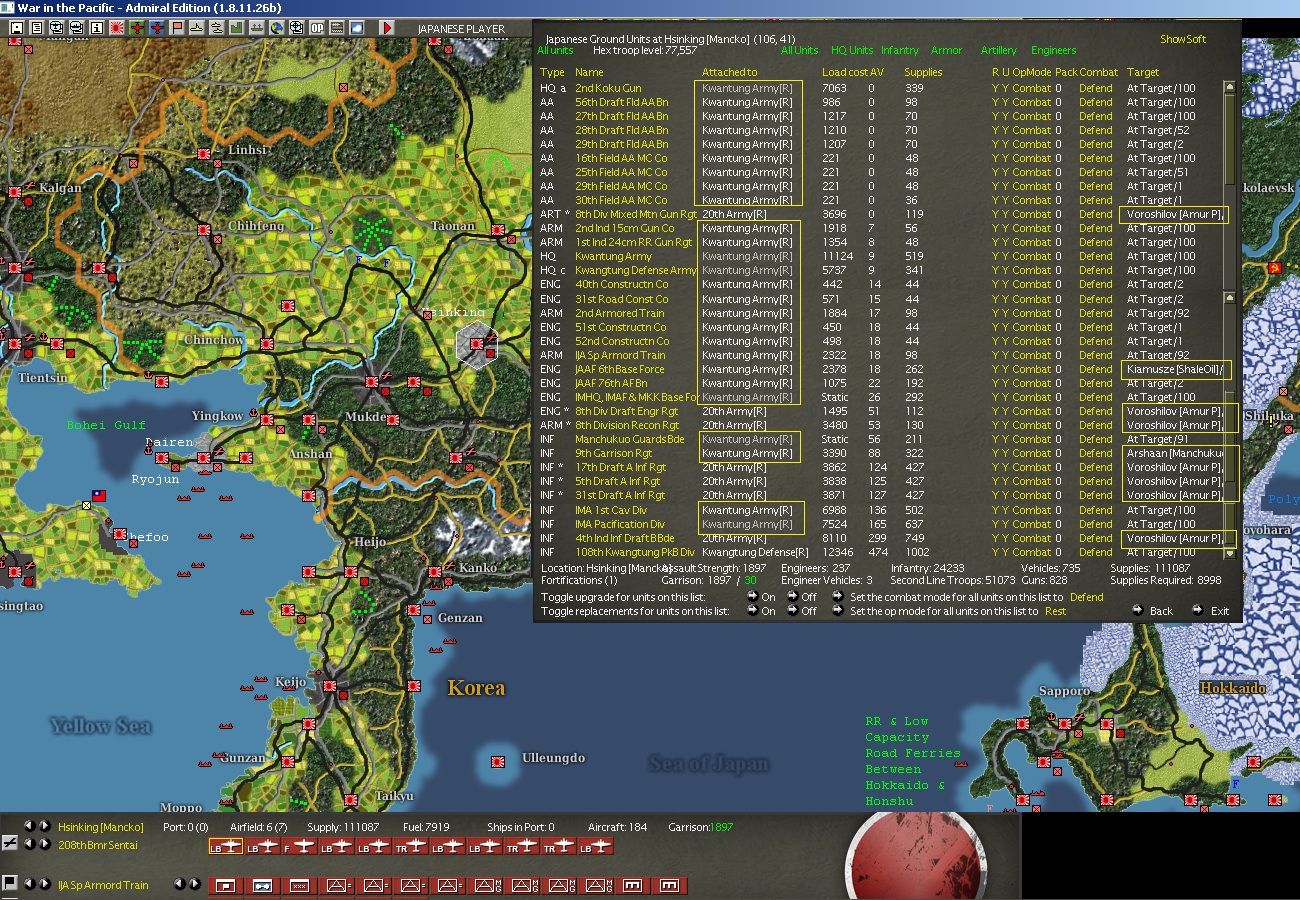This screenshot has width=1300, height=900.
Task: Turn Off upgrades for units on this list
Action: click(792, 597)
